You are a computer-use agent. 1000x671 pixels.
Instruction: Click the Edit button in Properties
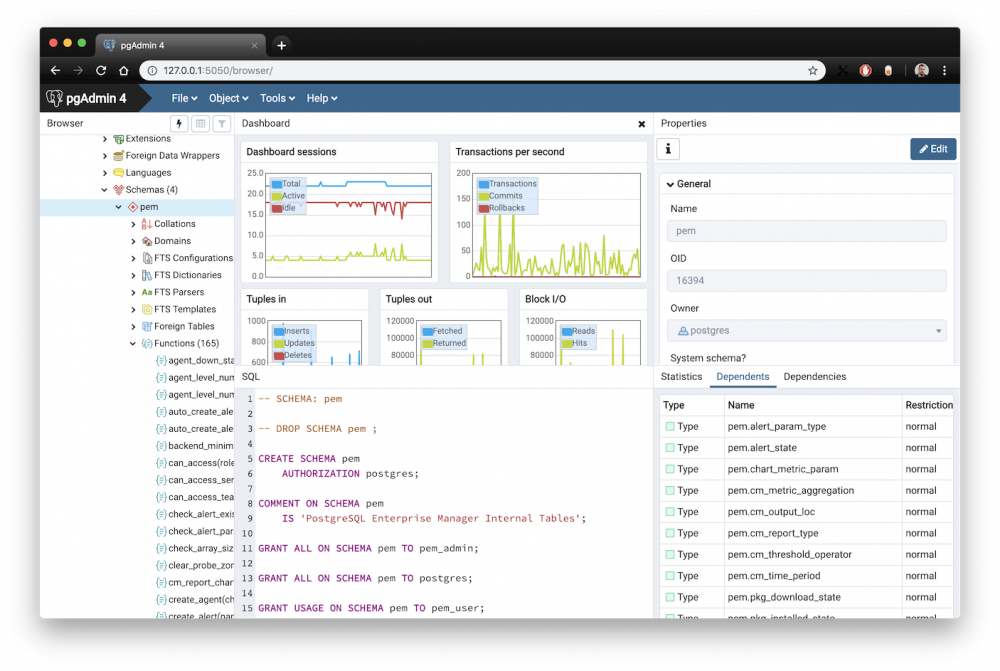click(x=933, y=149)
